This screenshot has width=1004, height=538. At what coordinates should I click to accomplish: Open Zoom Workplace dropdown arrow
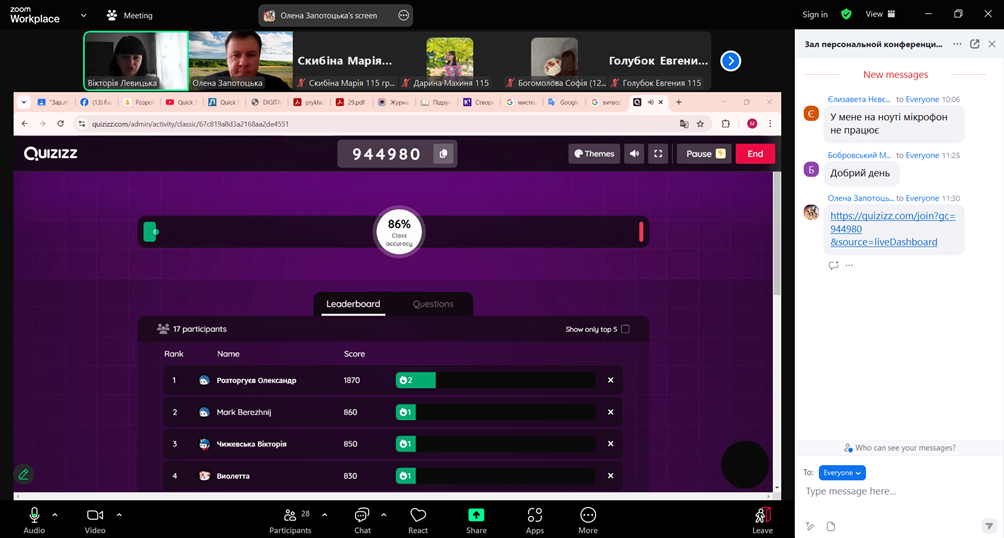click(83, 15)
